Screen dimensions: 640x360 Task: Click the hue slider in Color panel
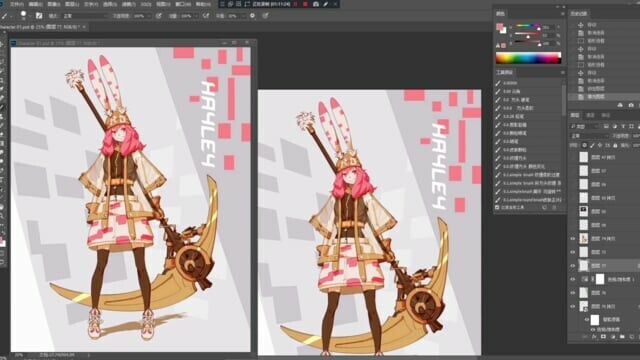click(528, 26)
